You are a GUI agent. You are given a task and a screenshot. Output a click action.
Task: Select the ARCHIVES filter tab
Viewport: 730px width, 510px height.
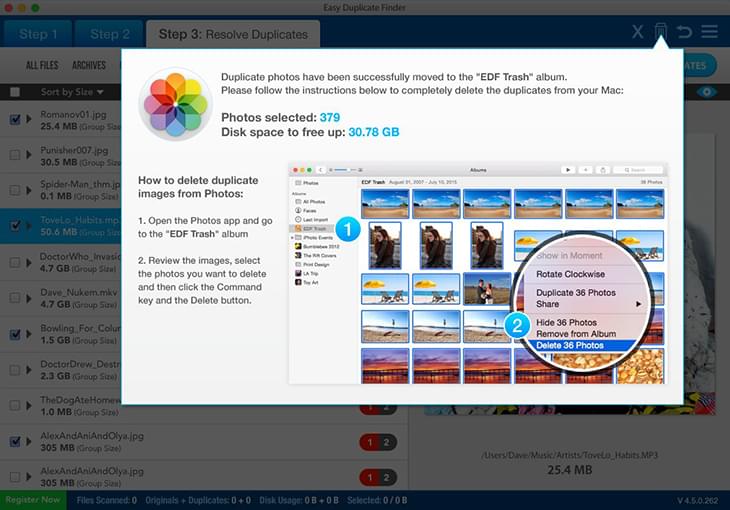pos(89,65)
